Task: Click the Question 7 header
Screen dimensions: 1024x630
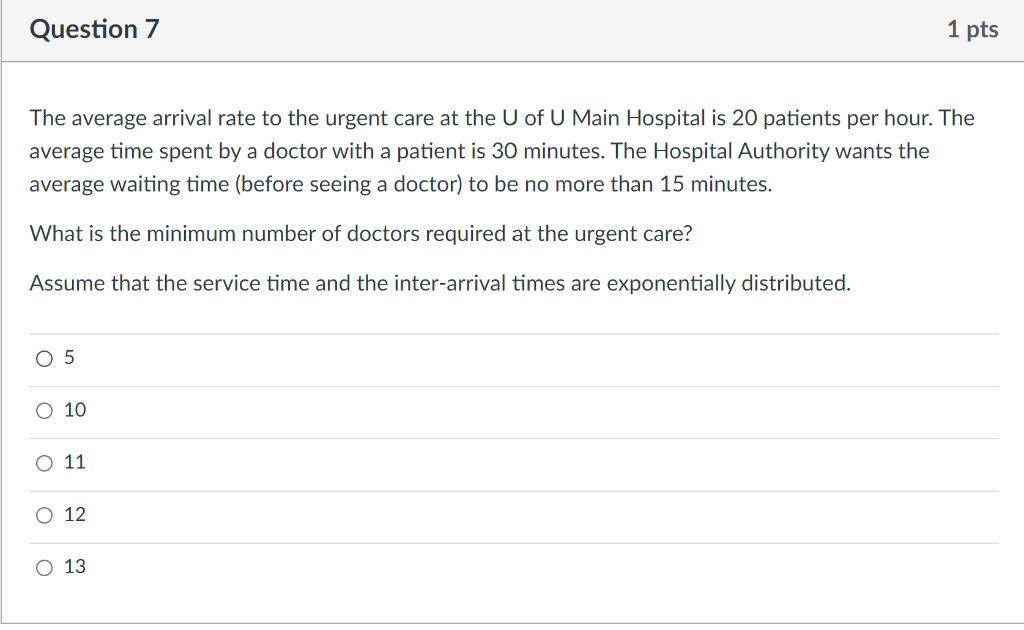Action: pos(95,29)
